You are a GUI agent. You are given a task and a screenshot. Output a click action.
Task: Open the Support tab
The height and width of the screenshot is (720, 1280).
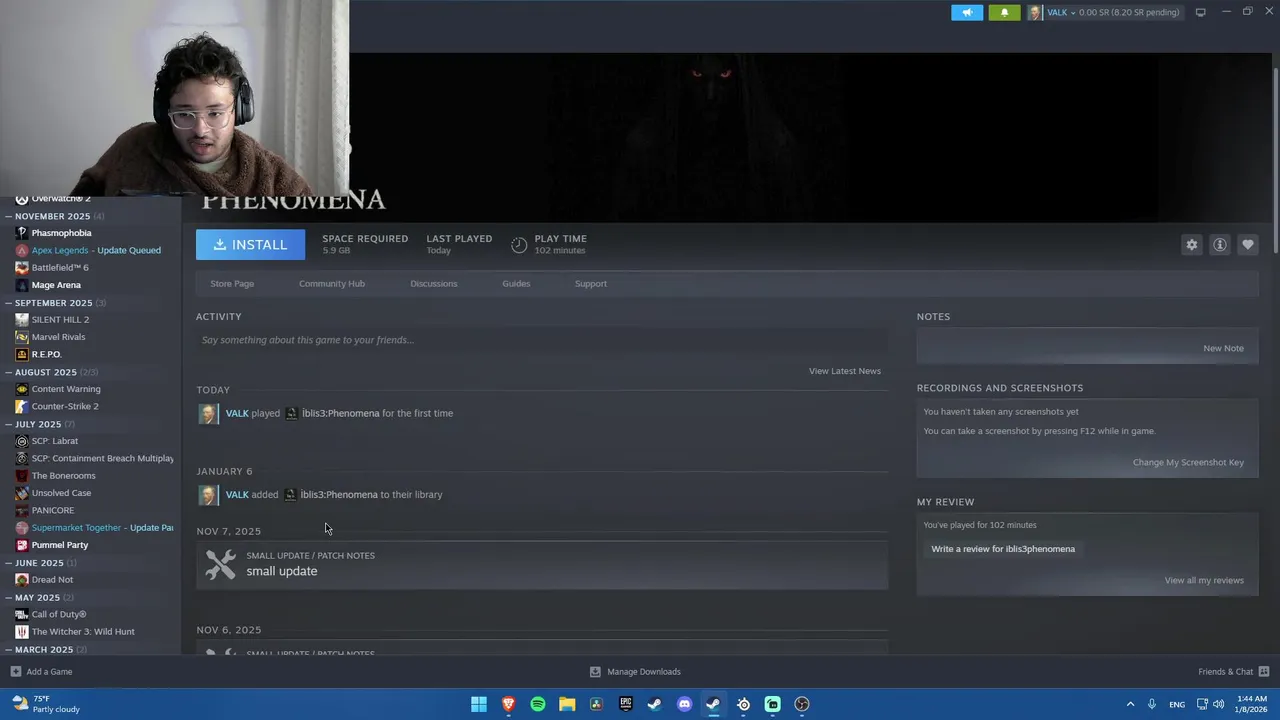591,283
